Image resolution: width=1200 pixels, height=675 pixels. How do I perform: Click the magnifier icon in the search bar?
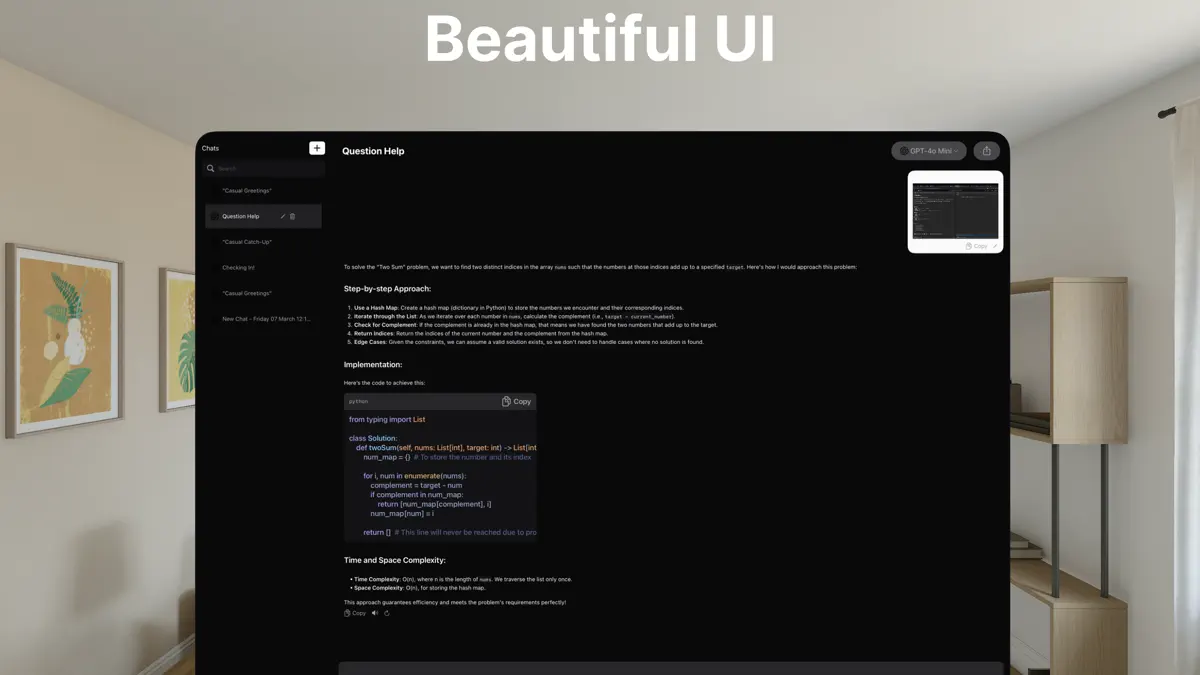tap(210, 168)
